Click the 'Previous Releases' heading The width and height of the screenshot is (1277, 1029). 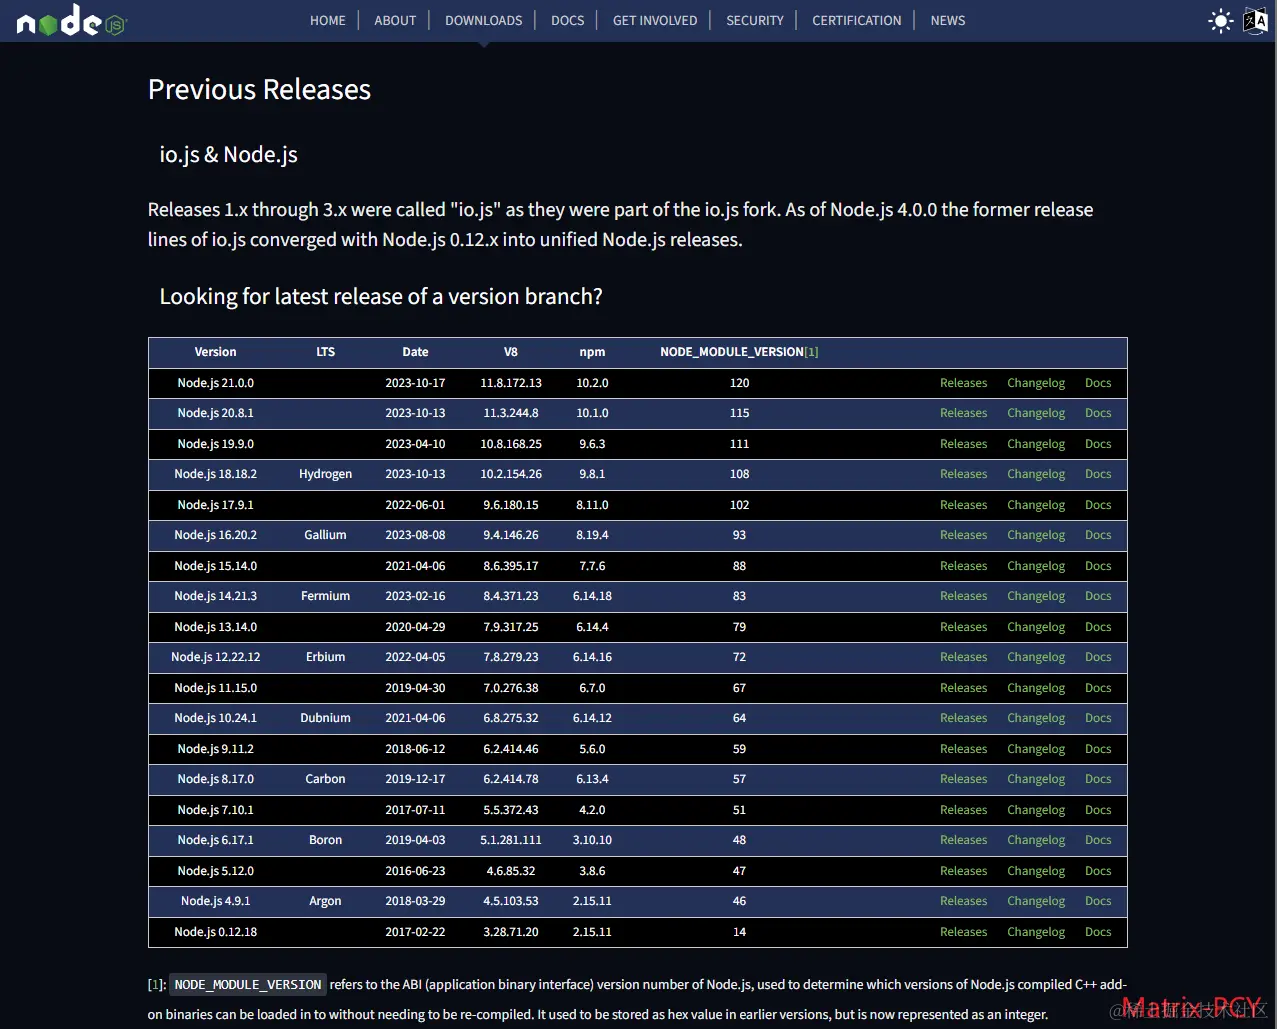(259, 89)
